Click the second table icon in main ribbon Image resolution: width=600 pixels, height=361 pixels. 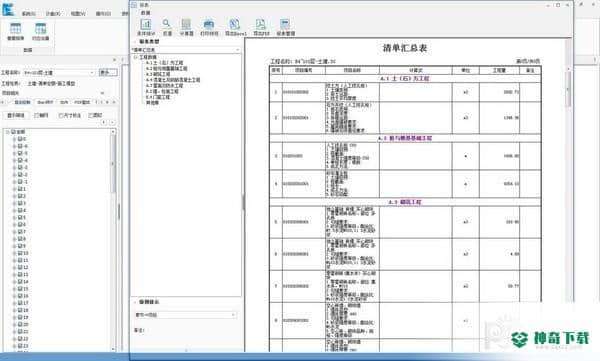[x=40, y=31]
